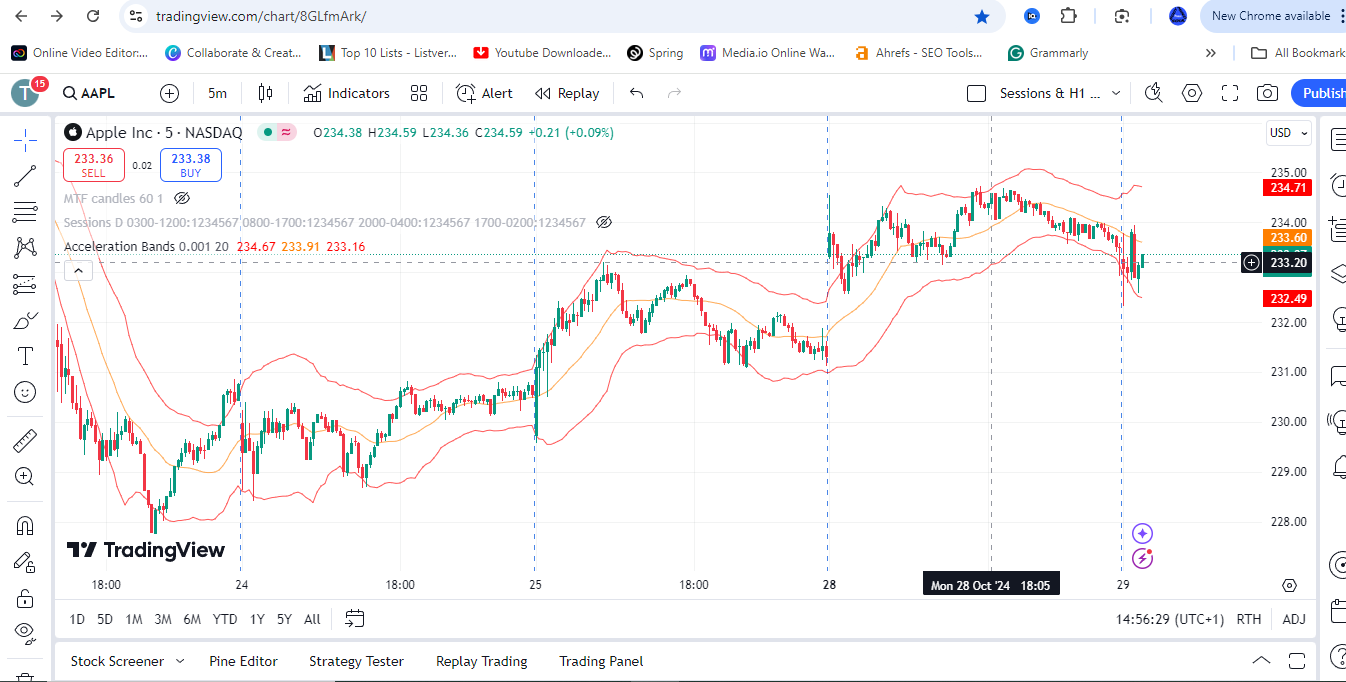Open the layout templates grid icon
Screen dimensions: 1346x682
click(419, 93)
